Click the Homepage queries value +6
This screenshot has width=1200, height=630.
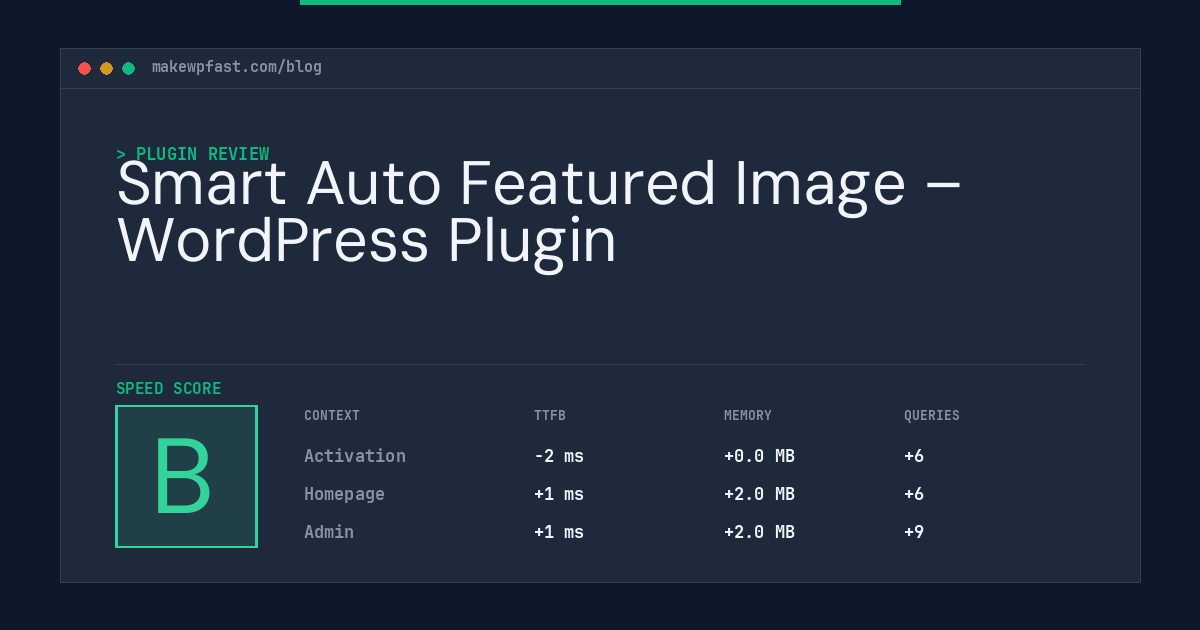914,494
